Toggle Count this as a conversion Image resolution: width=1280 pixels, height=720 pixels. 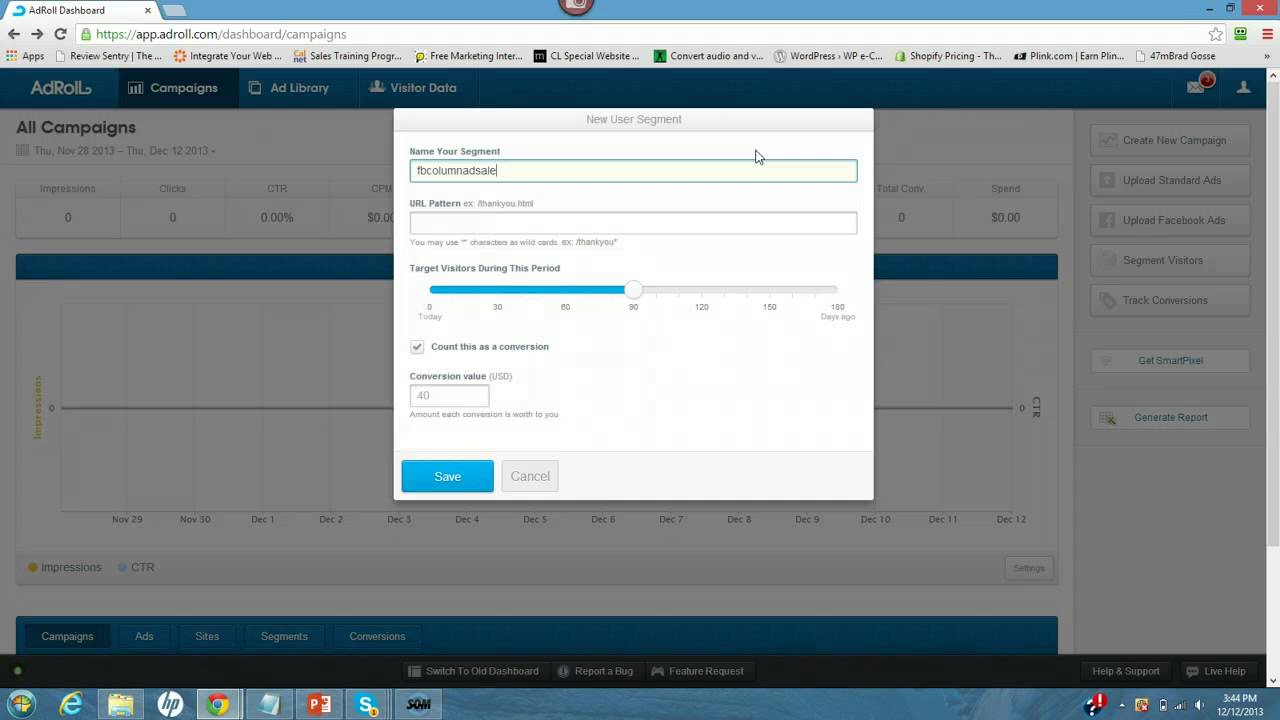point(417,347)
